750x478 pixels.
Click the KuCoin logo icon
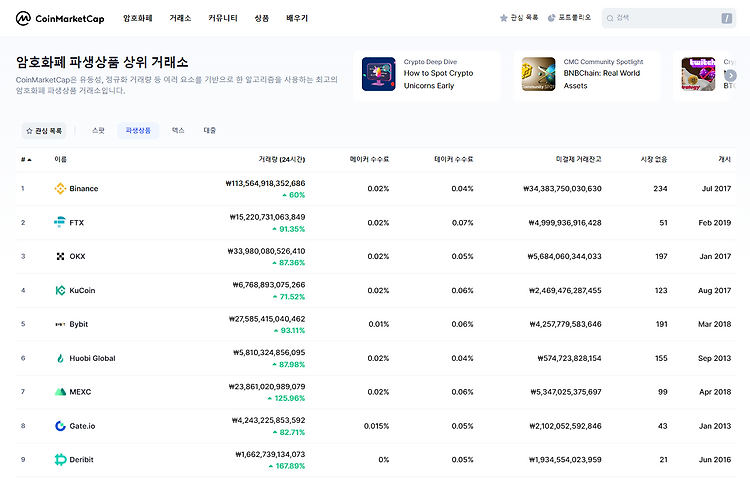click(x=60, y=290)
